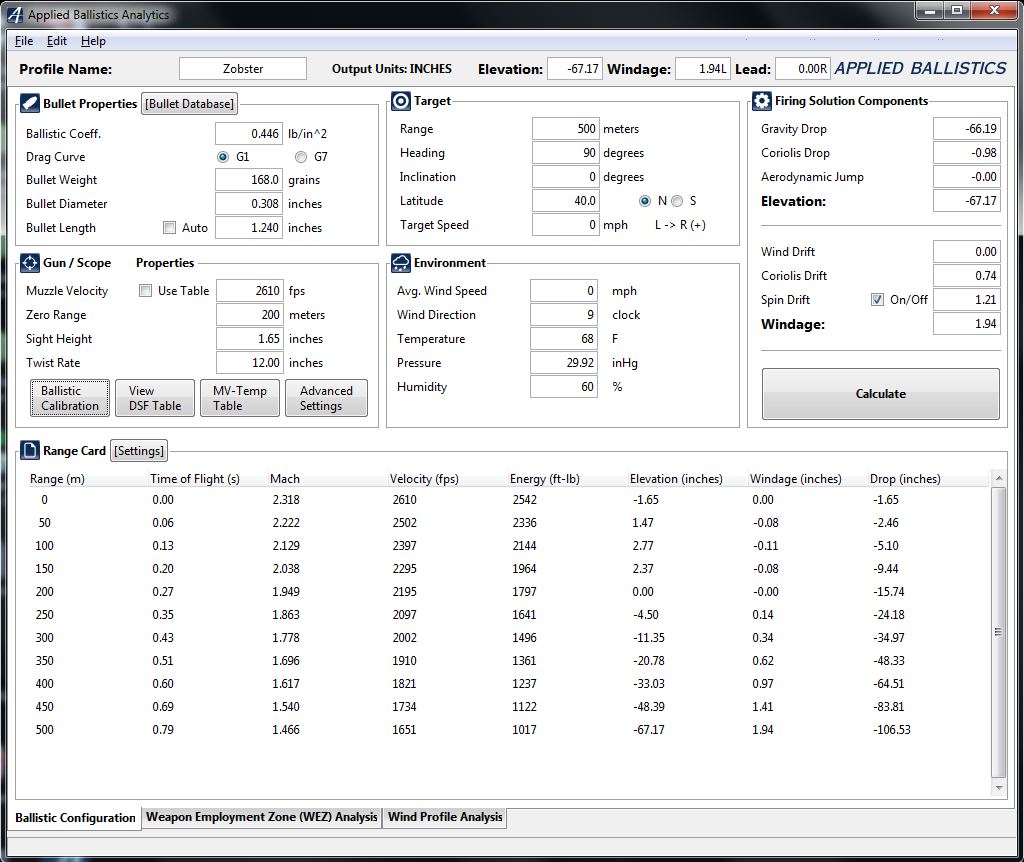Viewport: 1024px width, 862px height.
Task: Click the Coriolis Drift value box
Action: click(x=967, y=276)
